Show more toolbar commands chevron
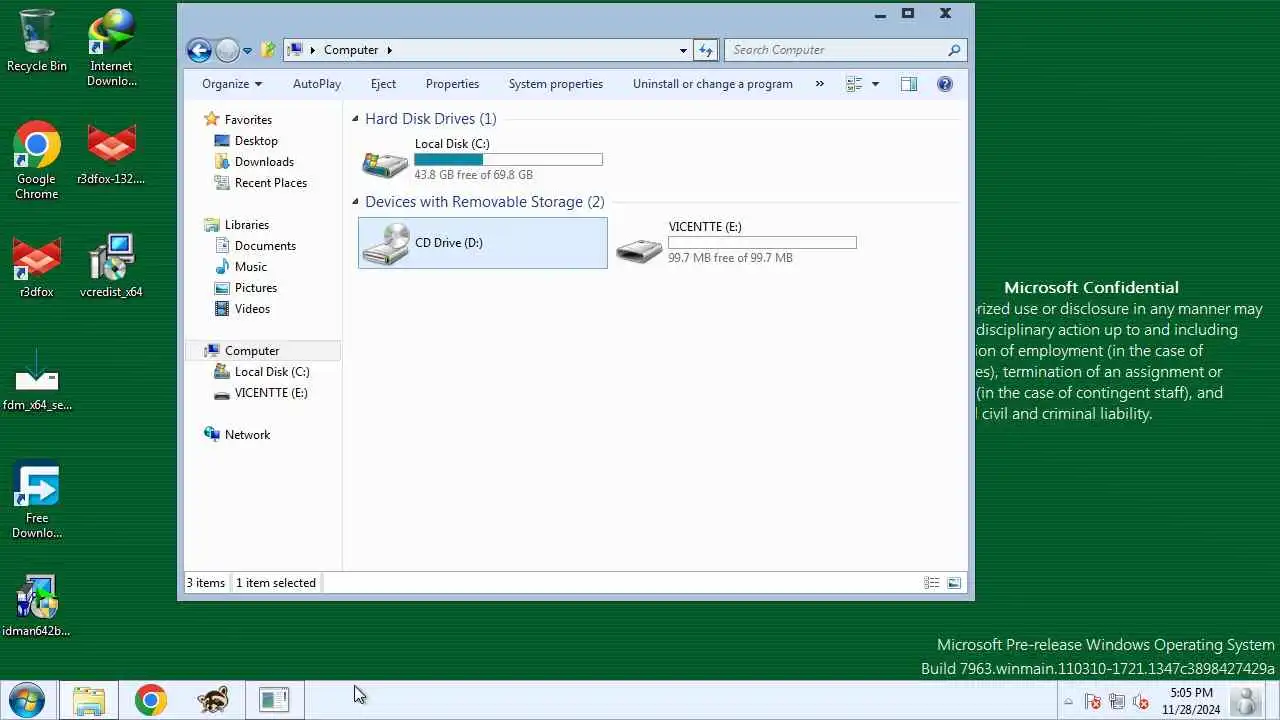 820,84
